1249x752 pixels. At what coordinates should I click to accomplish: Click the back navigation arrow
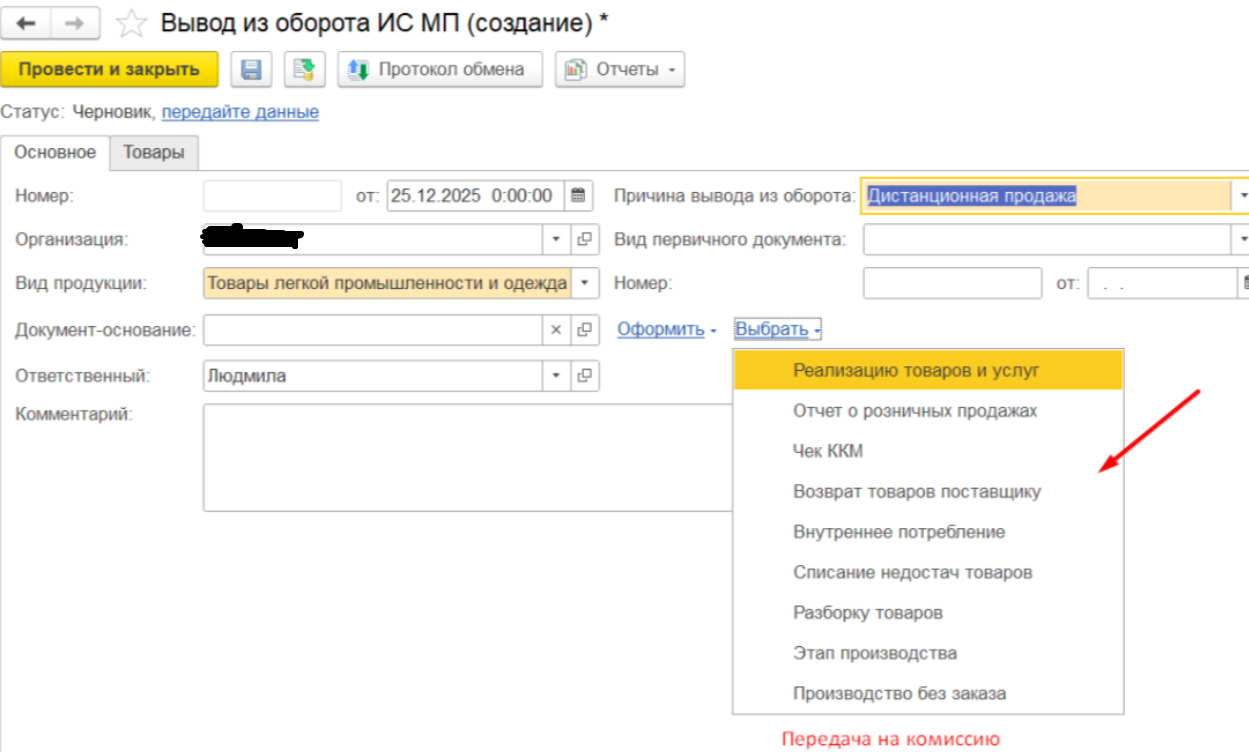pos(27,23)
